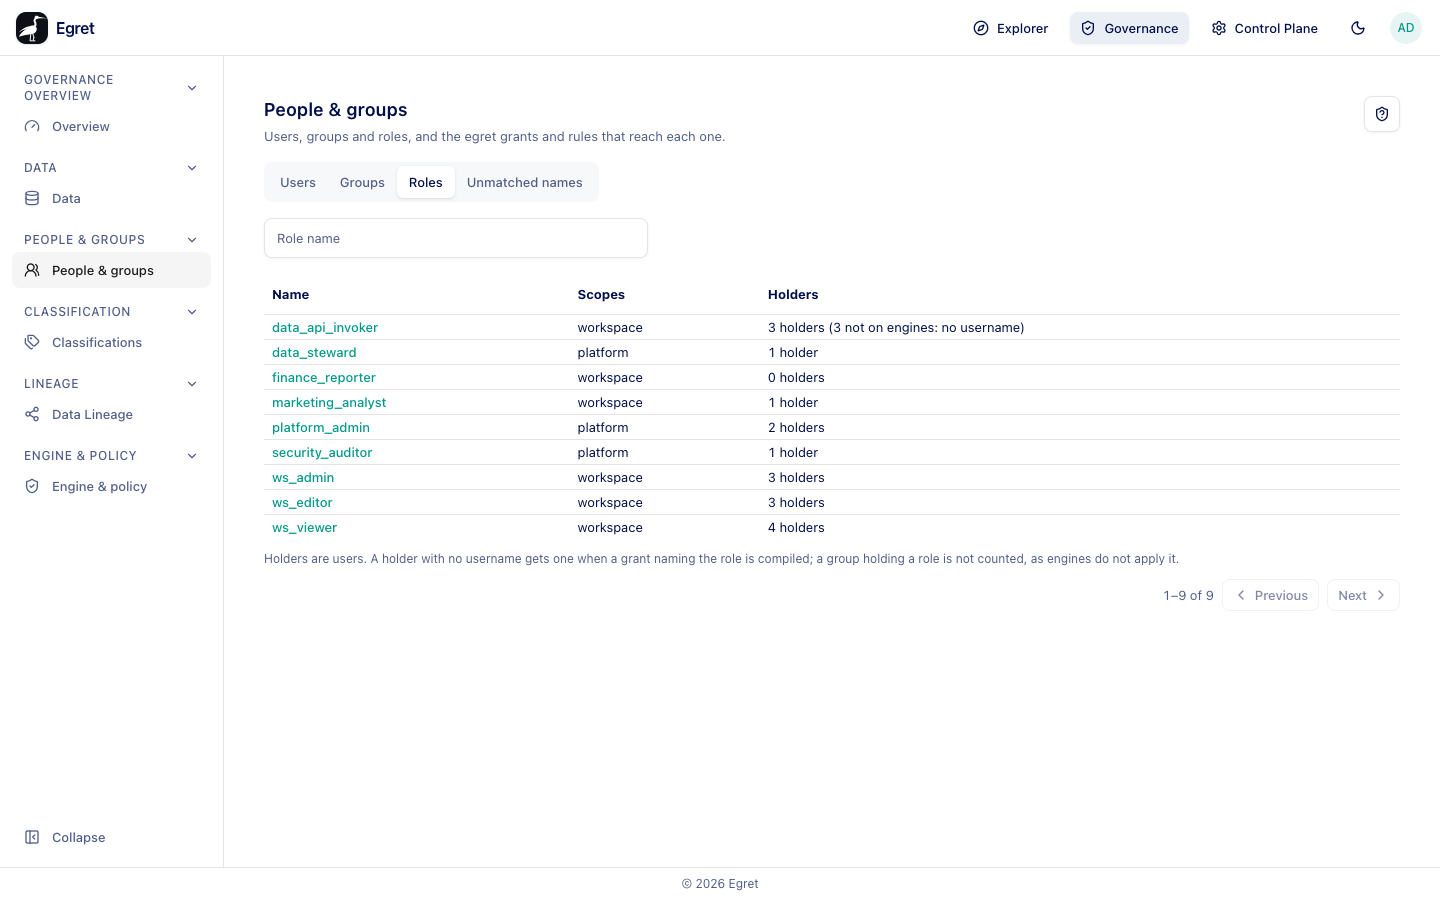Open the ws_editor role link
The image size is (1440, 900).
(x=302, y=503)
